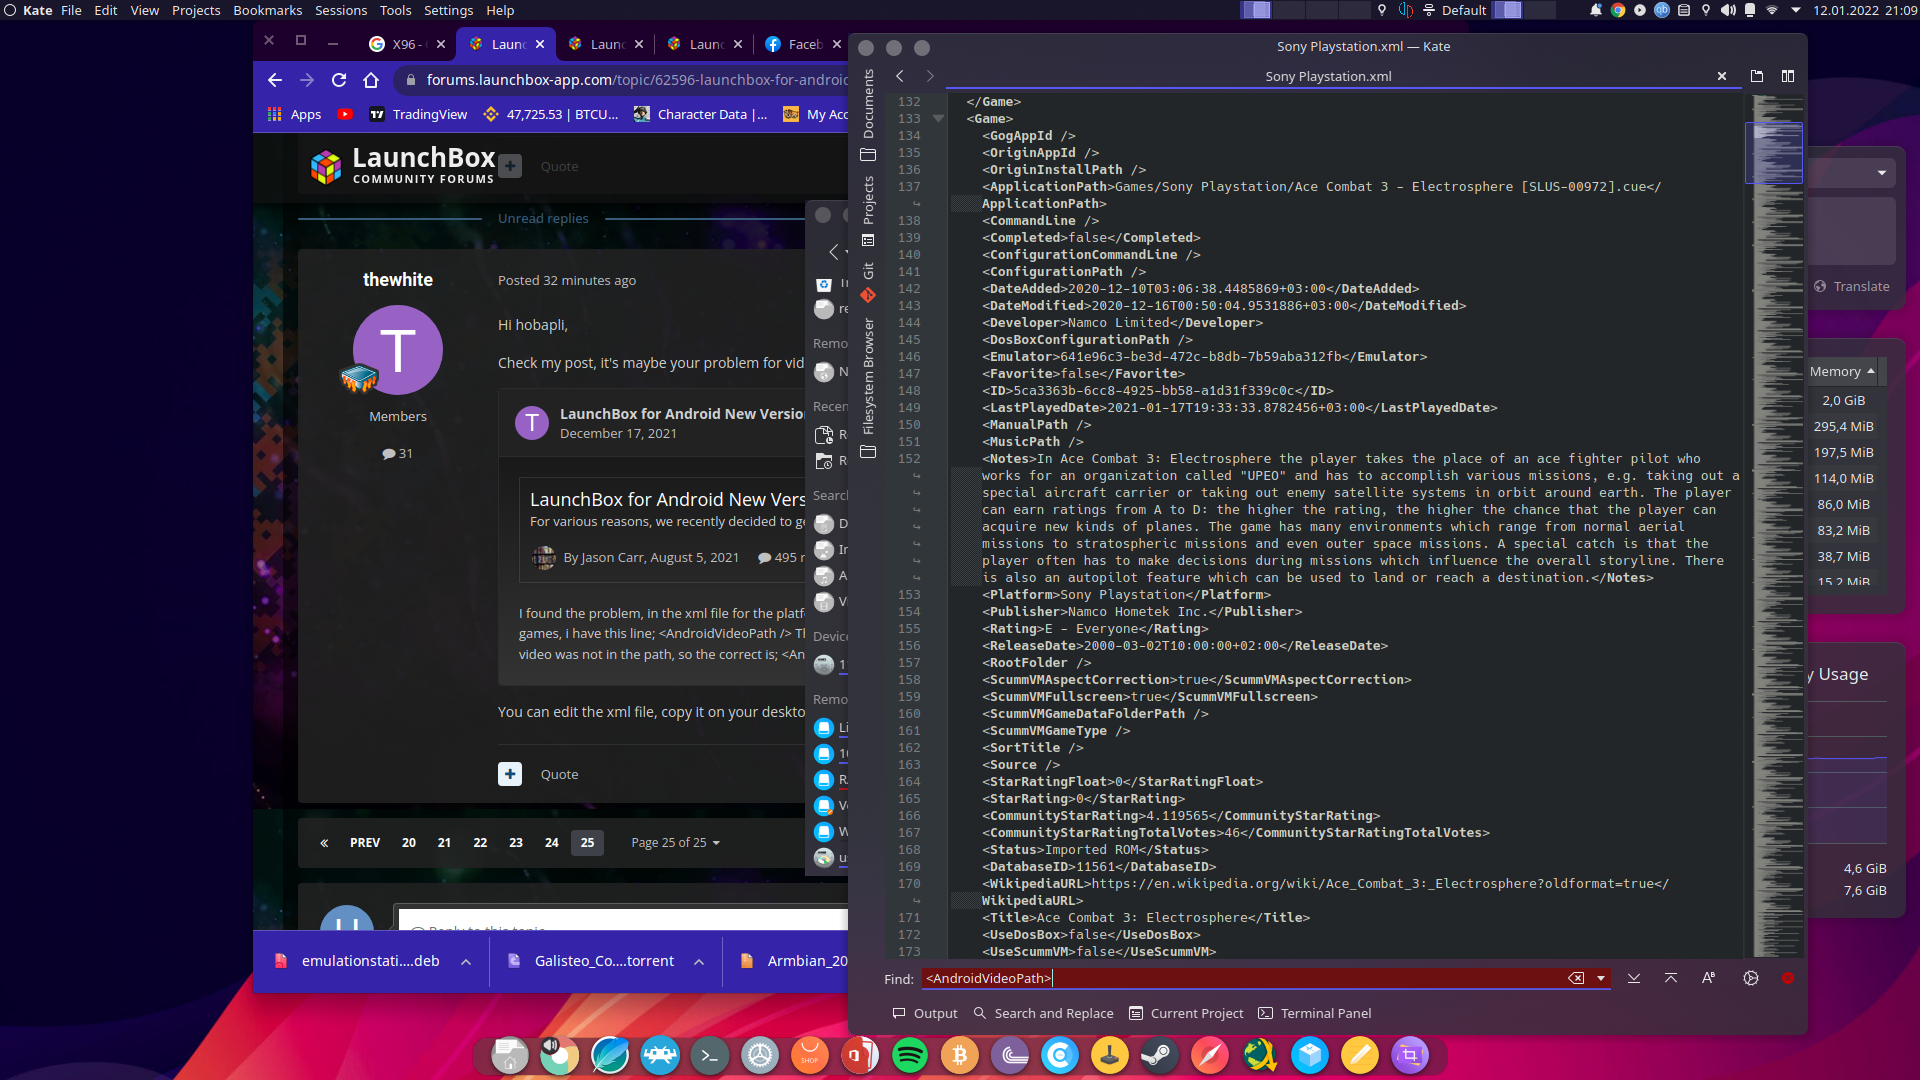The image size is (1920, 1080).
Task: Click the Quote button under the post
Action: [x=559, y=774]
